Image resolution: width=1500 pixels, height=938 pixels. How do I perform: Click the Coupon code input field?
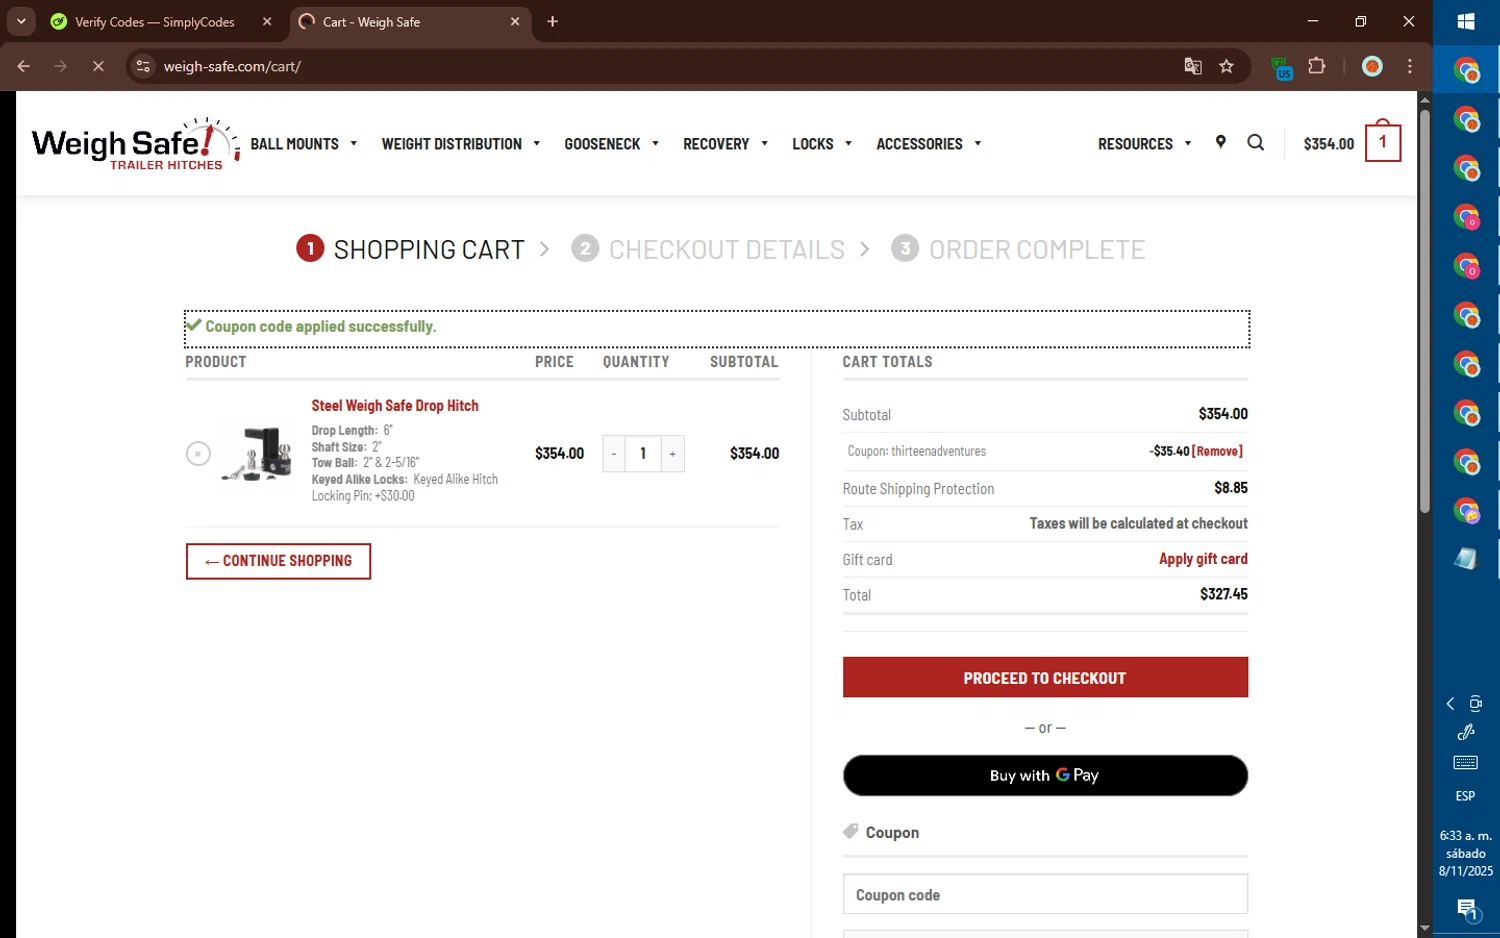[x=1045, y=894]
